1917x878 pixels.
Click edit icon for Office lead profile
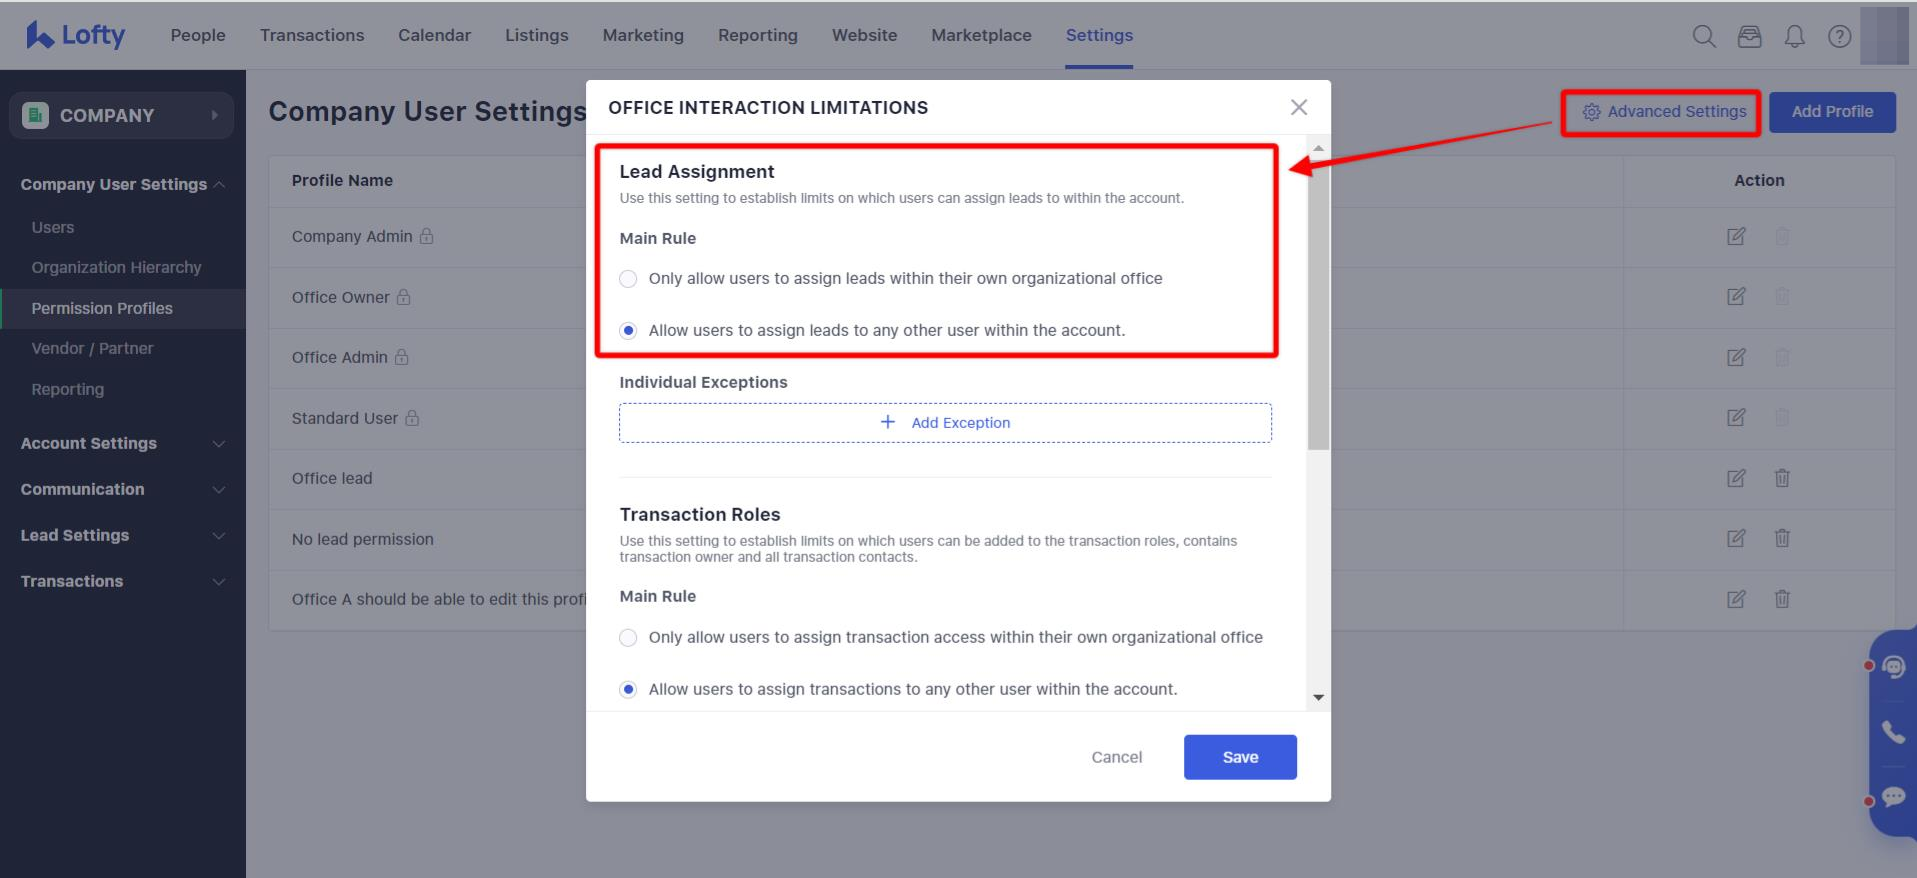click(x=1736, y=478)
